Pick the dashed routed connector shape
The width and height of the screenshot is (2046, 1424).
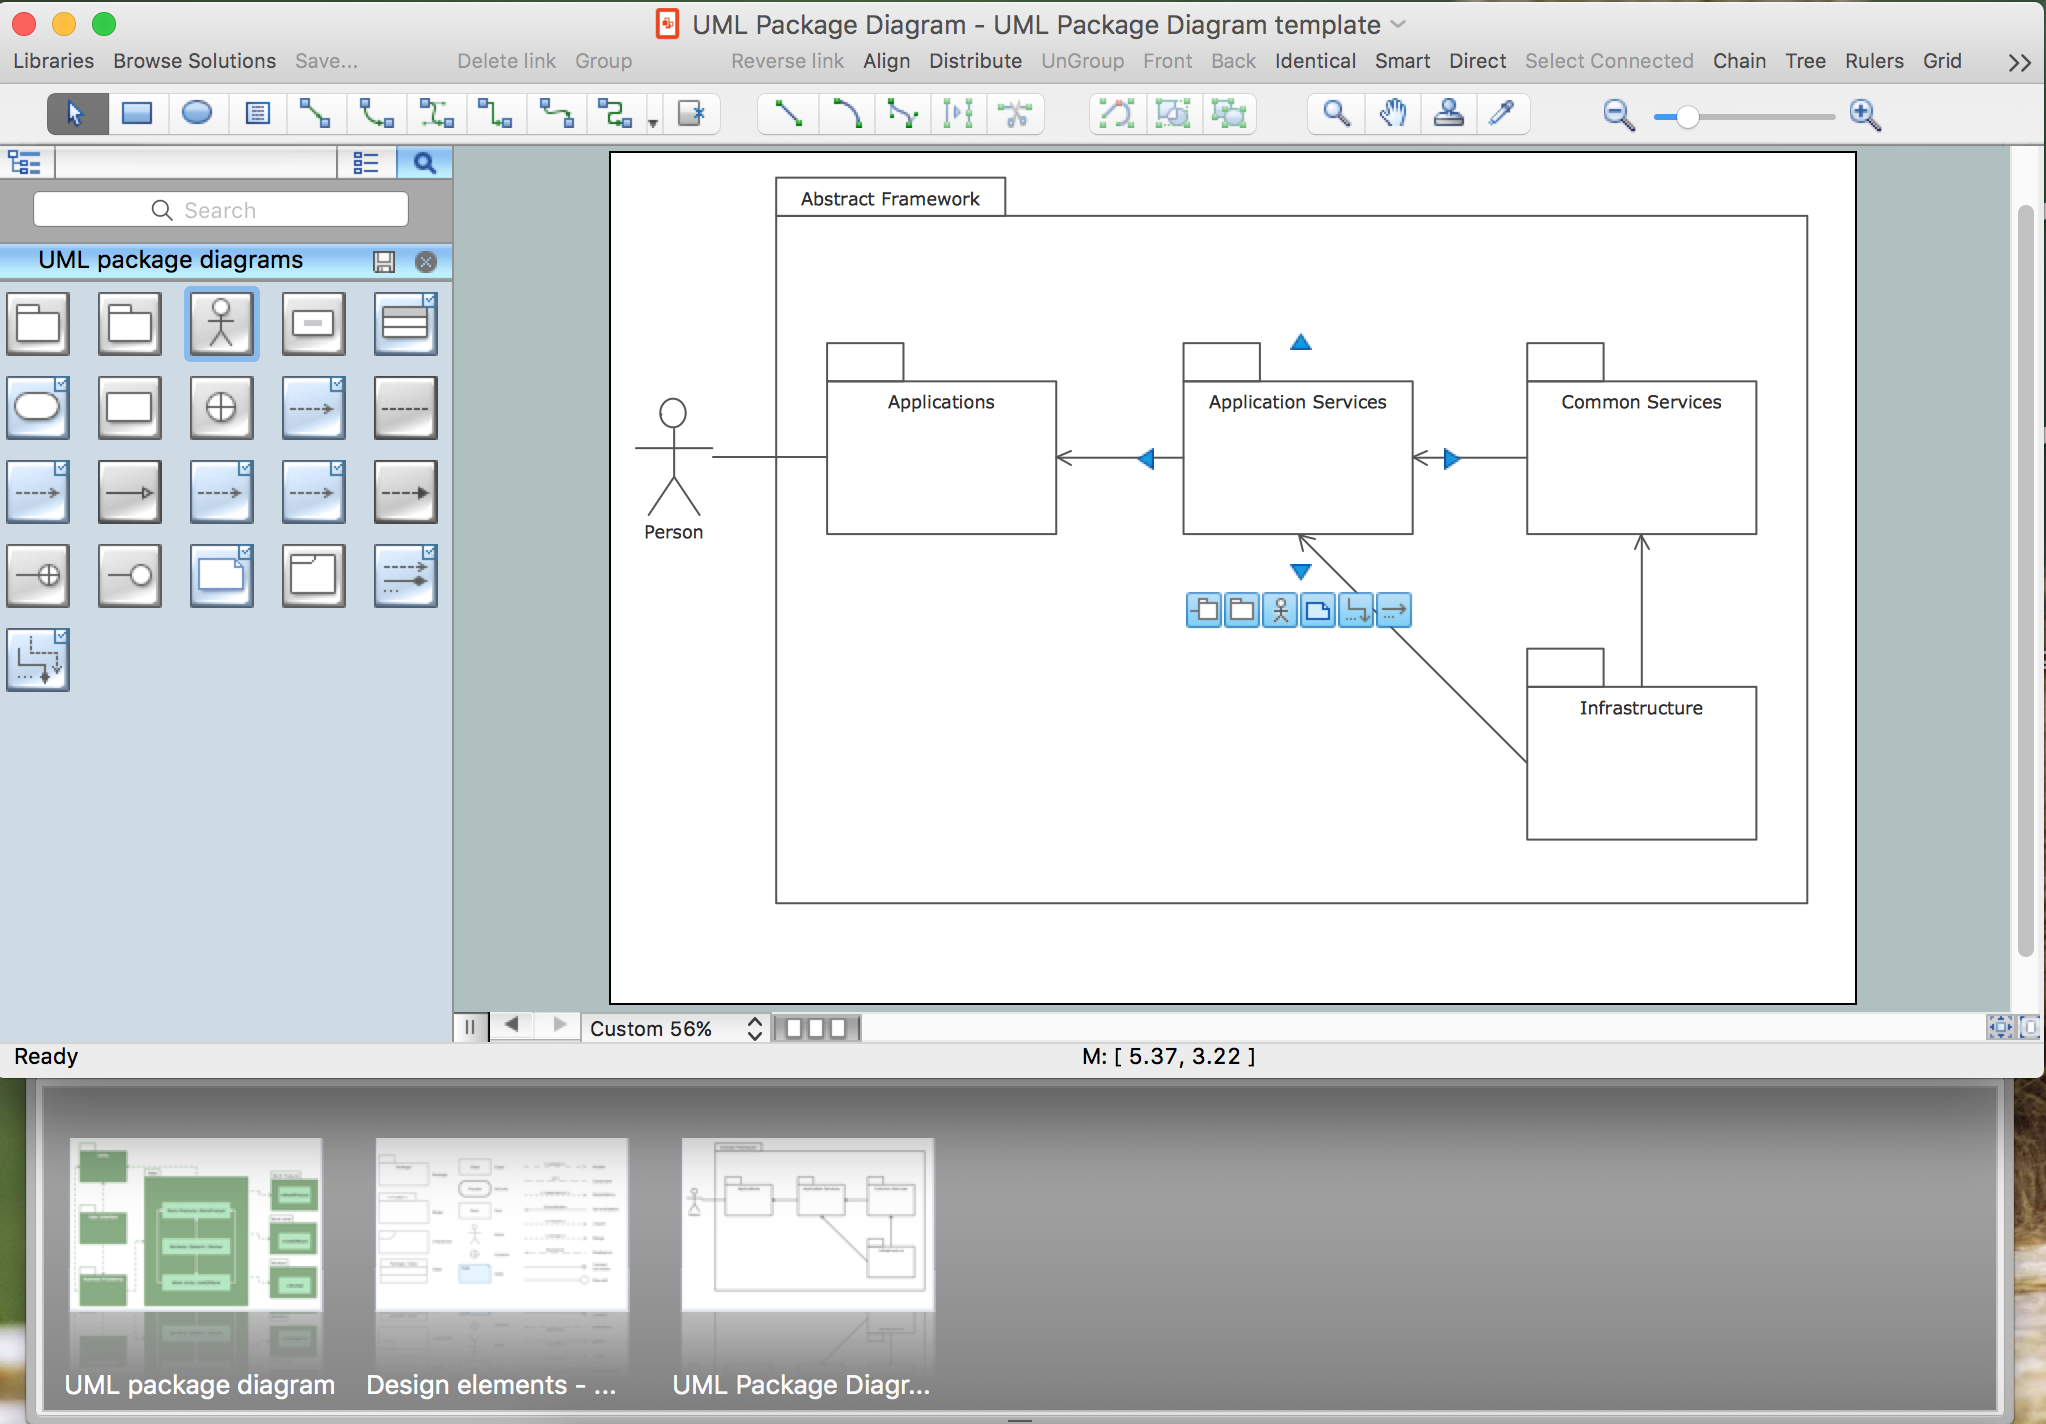pos(38,660)
